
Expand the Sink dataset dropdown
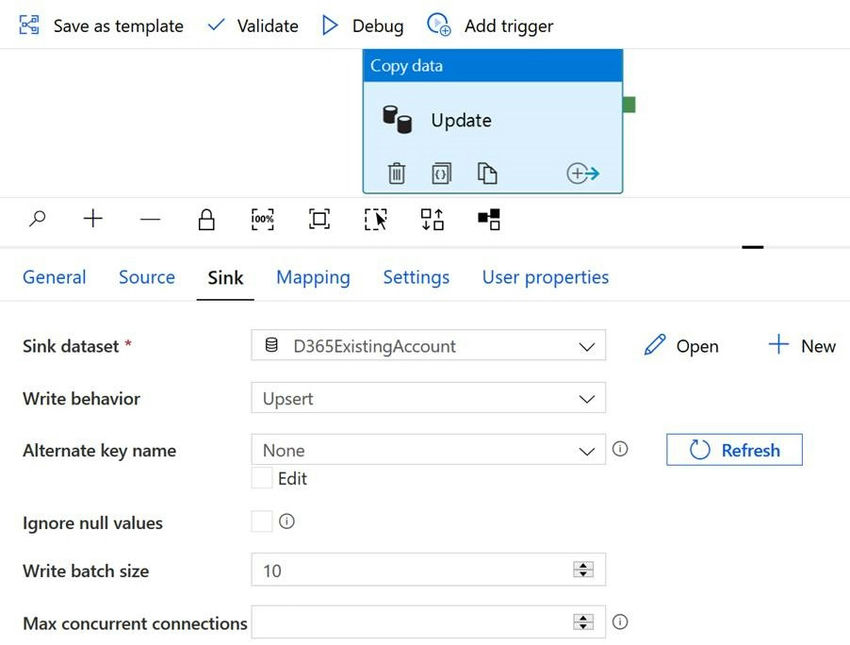click(x=586, y=347)
